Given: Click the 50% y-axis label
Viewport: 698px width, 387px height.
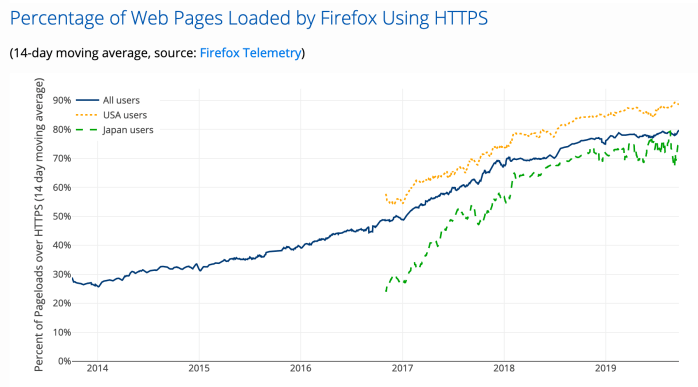Looking at the screenshot, I should pos(62,216).
